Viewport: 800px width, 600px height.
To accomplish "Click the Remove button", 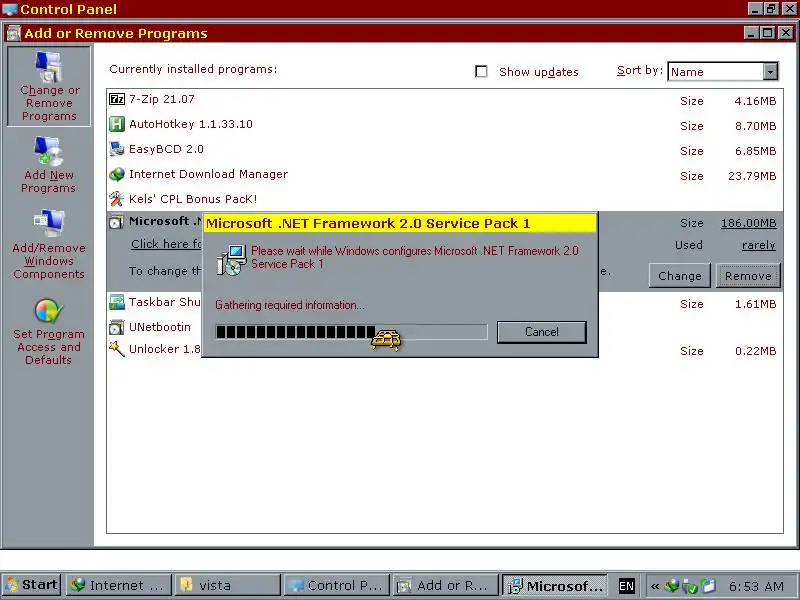I will click(x=748, y=276).
